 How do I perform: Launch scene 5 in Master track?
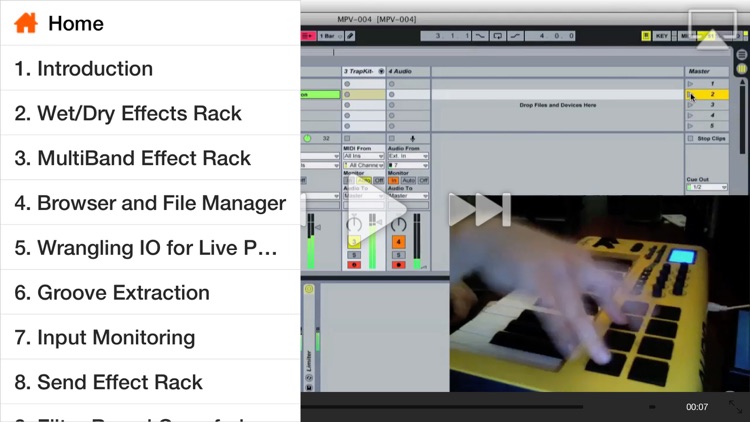(690, 126)
